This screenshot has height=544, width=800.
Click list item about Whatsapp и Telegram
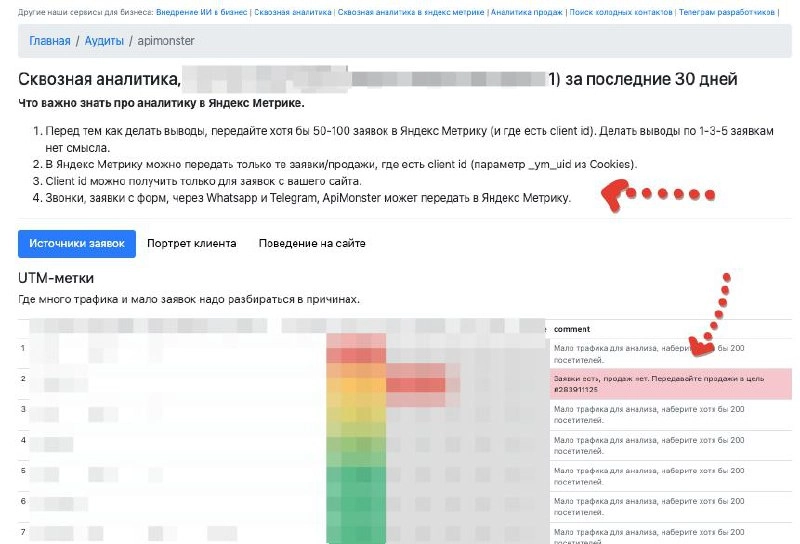coord(308,197)
